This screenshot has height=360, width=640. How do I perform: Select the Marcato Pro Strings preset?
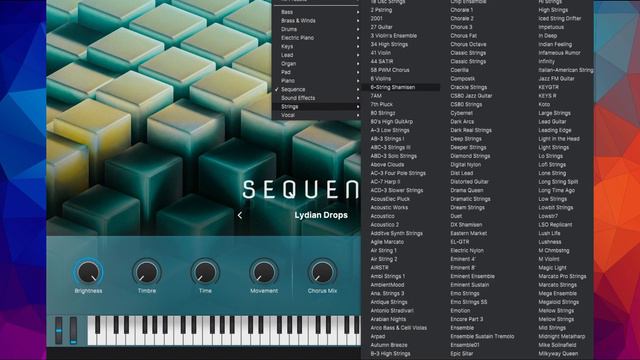[x=562, y=276]
